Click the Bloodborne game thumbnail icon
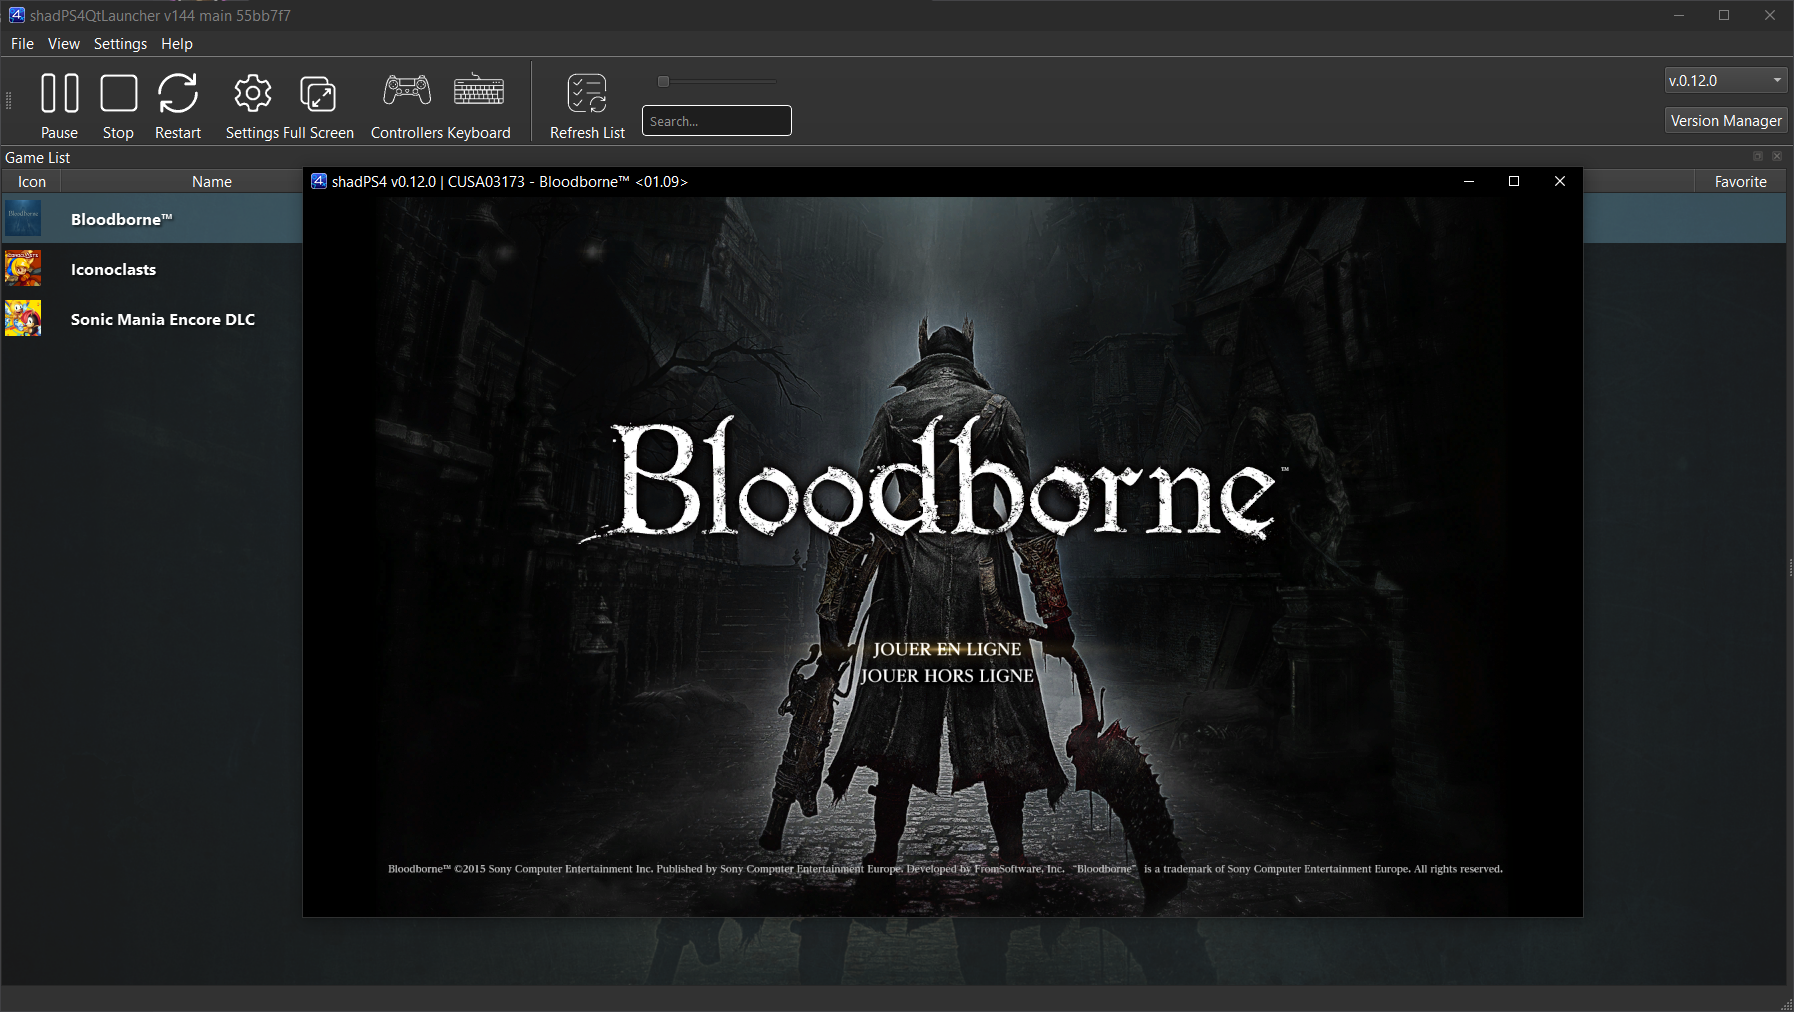Viewport: 1794px width, 1012px height. (x=23, y=218)
